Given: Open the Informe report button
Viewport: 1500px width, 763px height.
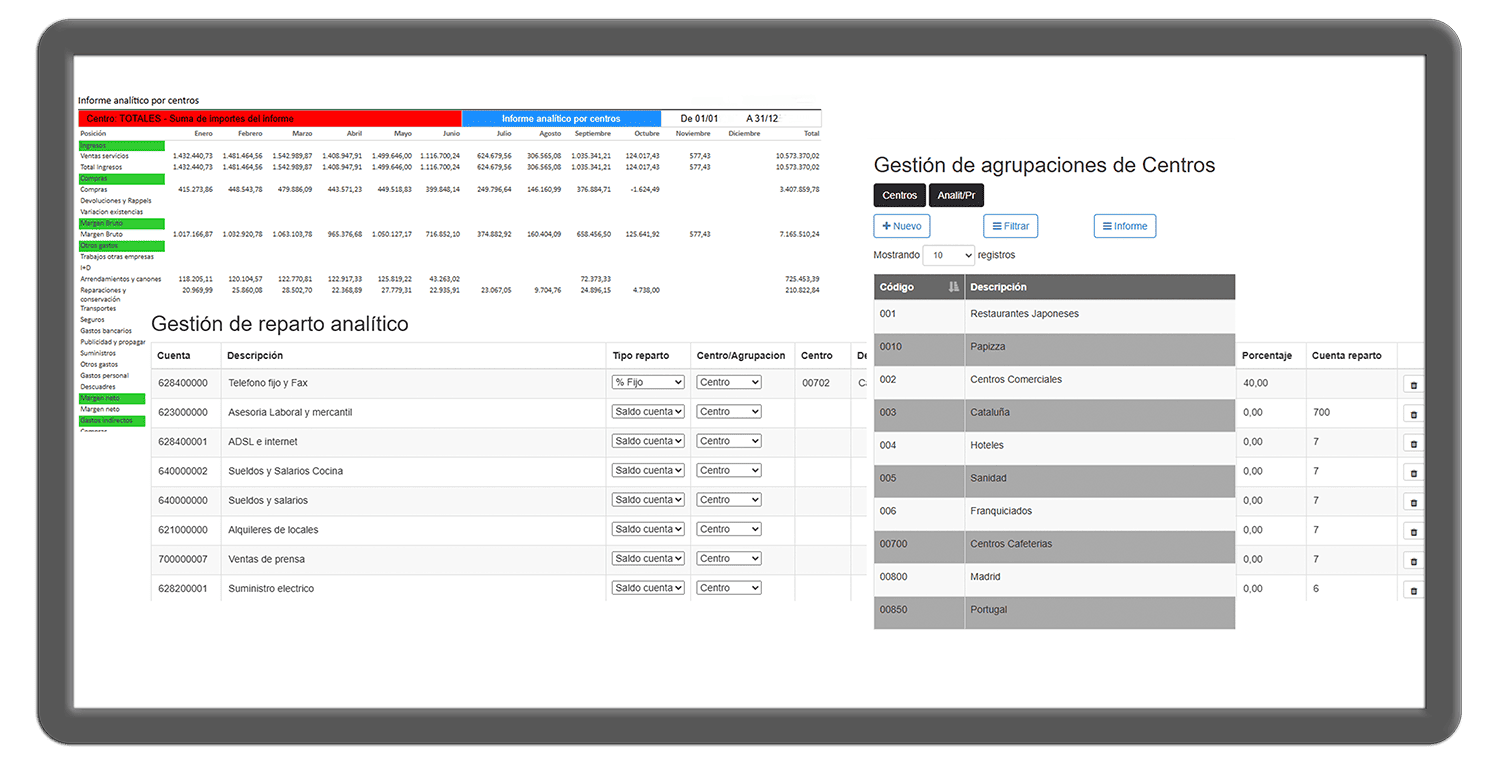Looking at the screenshot, I should pyautogui.click(x=1124, y=226).
